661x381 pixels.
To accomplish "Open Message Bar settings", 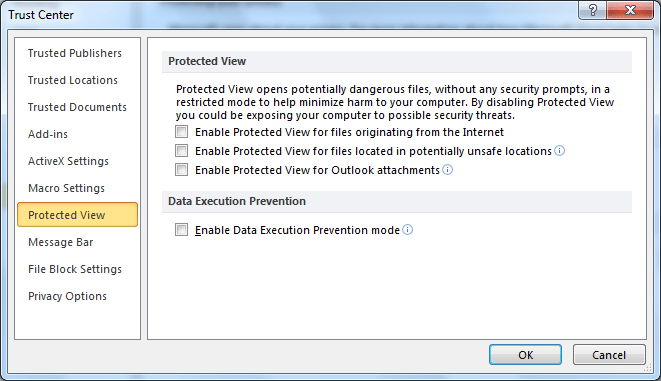I will [61, 242].
